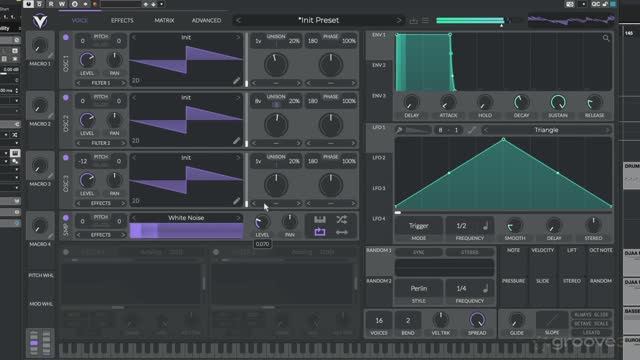Click the envelope SUSTAIN knob

coord(558,102)
